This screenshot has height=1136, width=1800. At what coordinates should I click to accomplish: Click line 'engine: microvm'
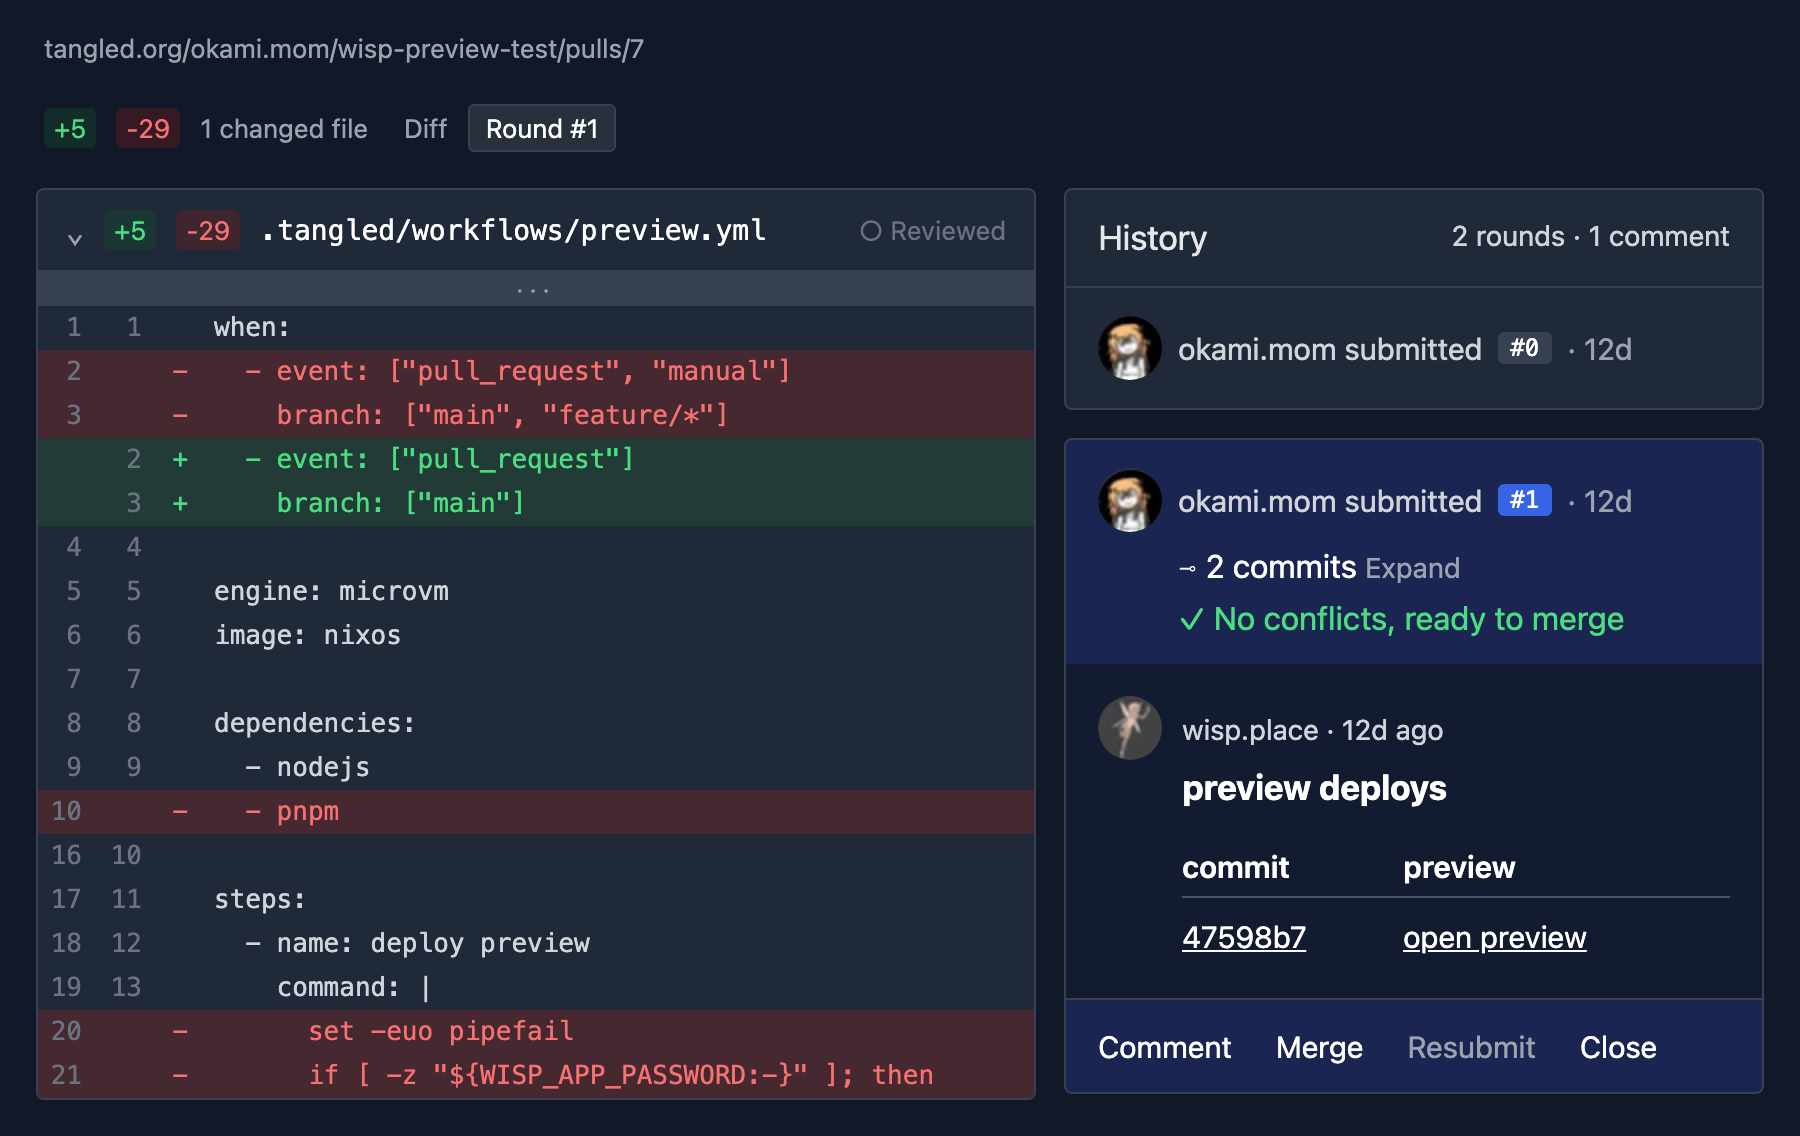535,591
